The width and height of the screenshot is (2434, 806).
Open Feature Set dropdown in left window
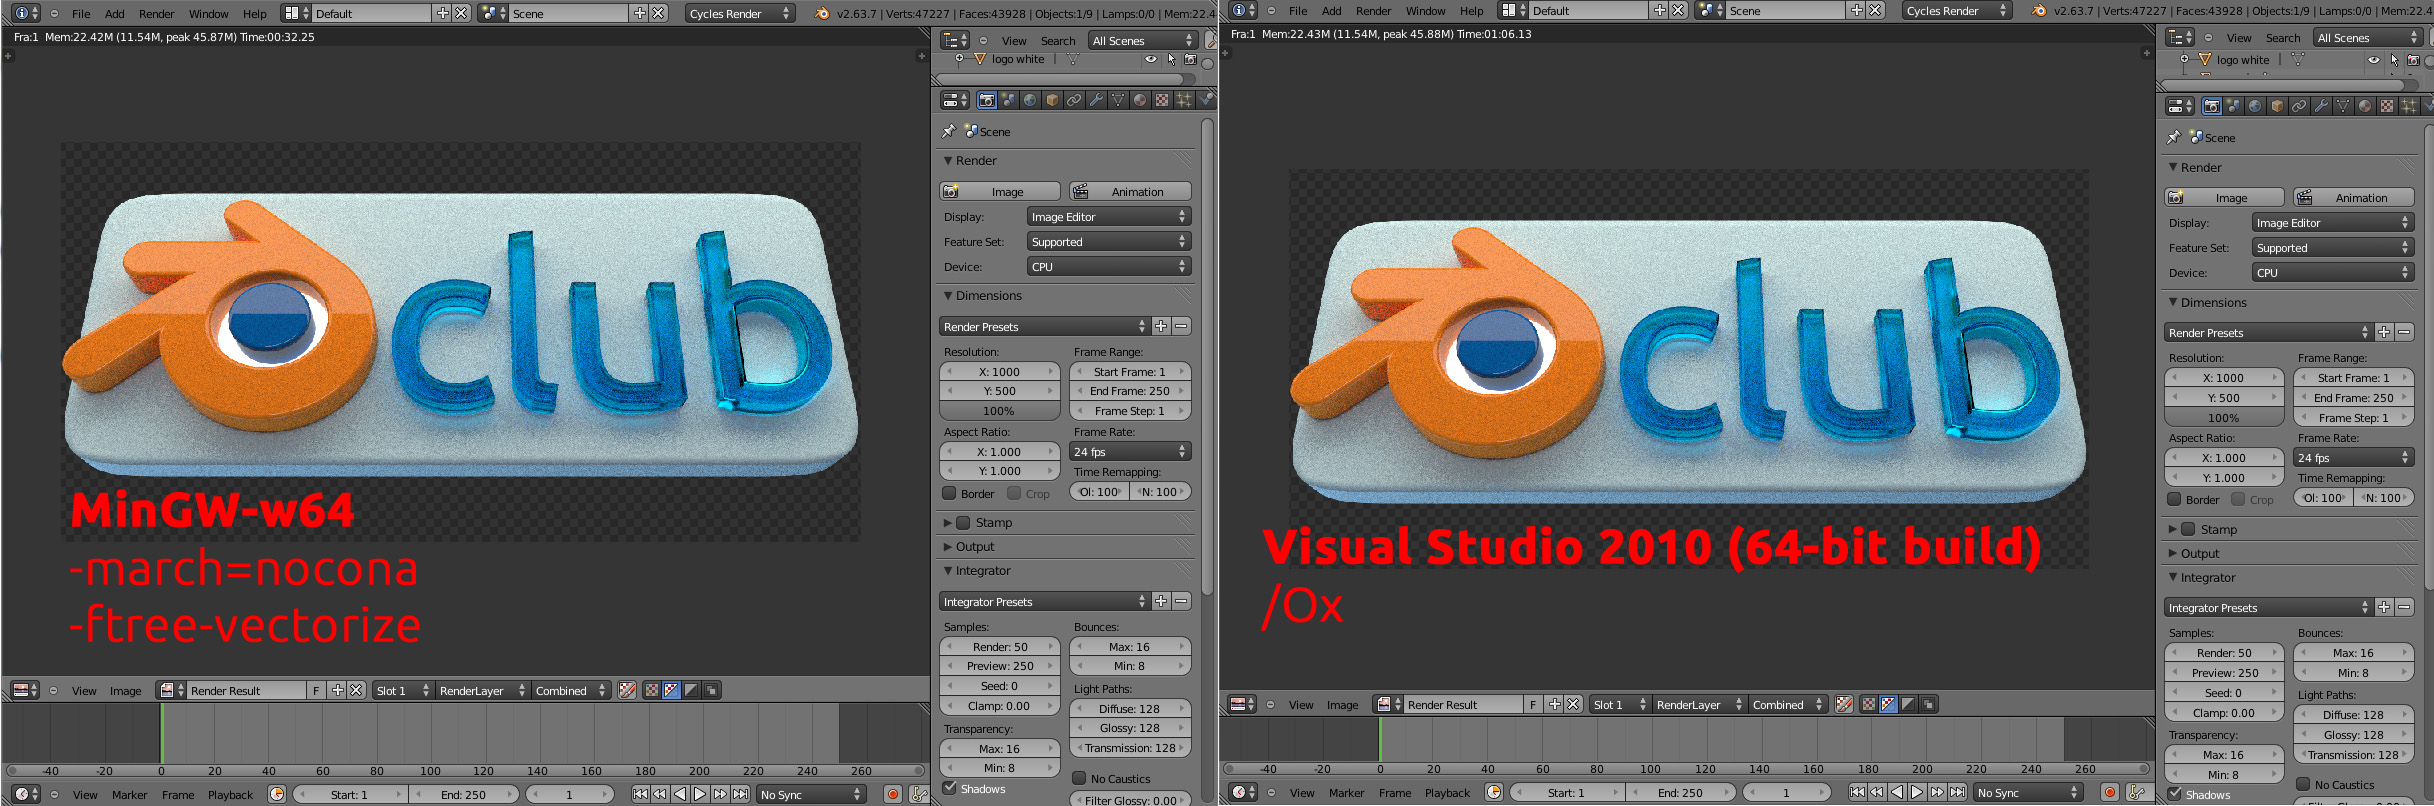(1109, 242)
